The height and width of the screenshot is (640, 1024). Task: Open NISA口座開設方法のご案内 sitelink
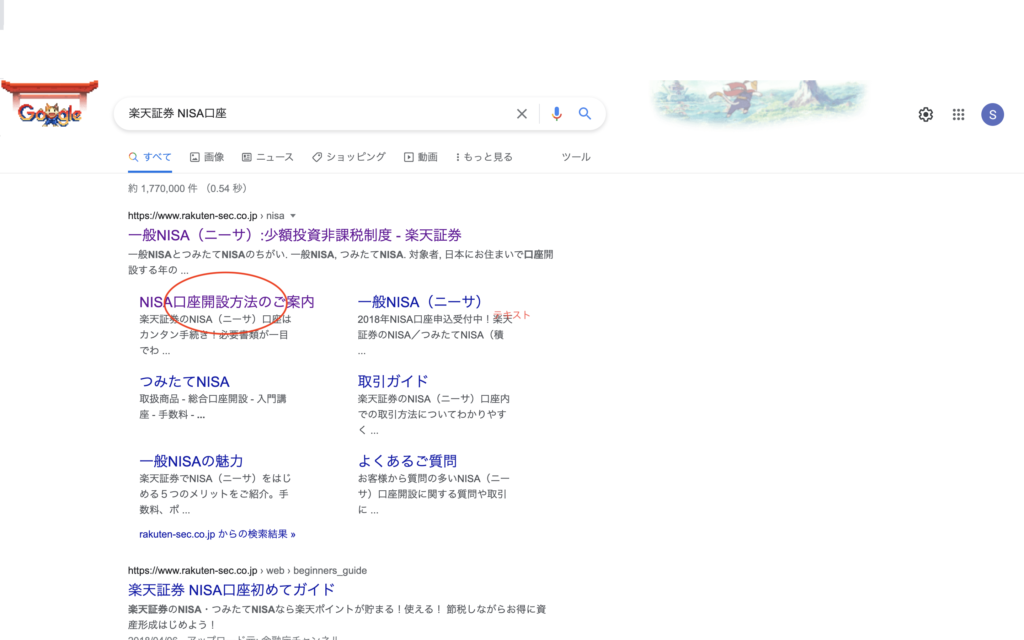[x=227, y=301]
